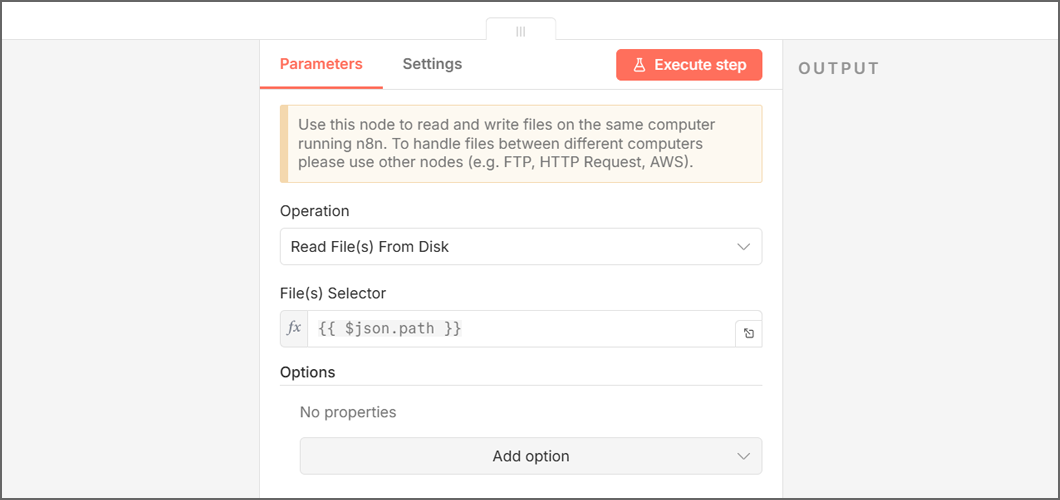Viewport: 1060px width, 500px height.
Task: Grab the panel drag handle at top
Action: (520, 31)
